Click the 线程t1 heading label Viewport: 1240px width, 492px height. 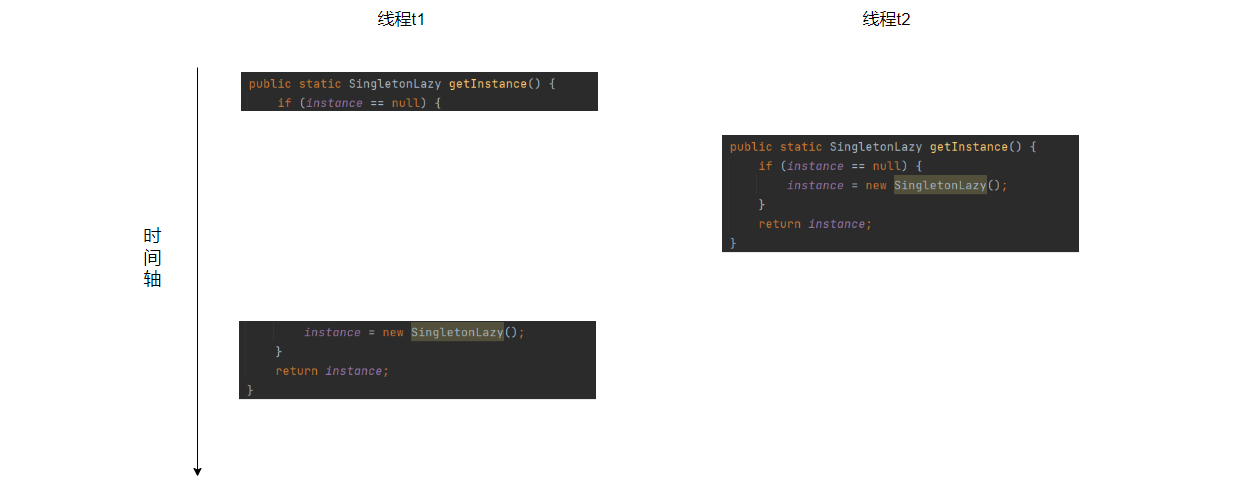coord(402,20)
